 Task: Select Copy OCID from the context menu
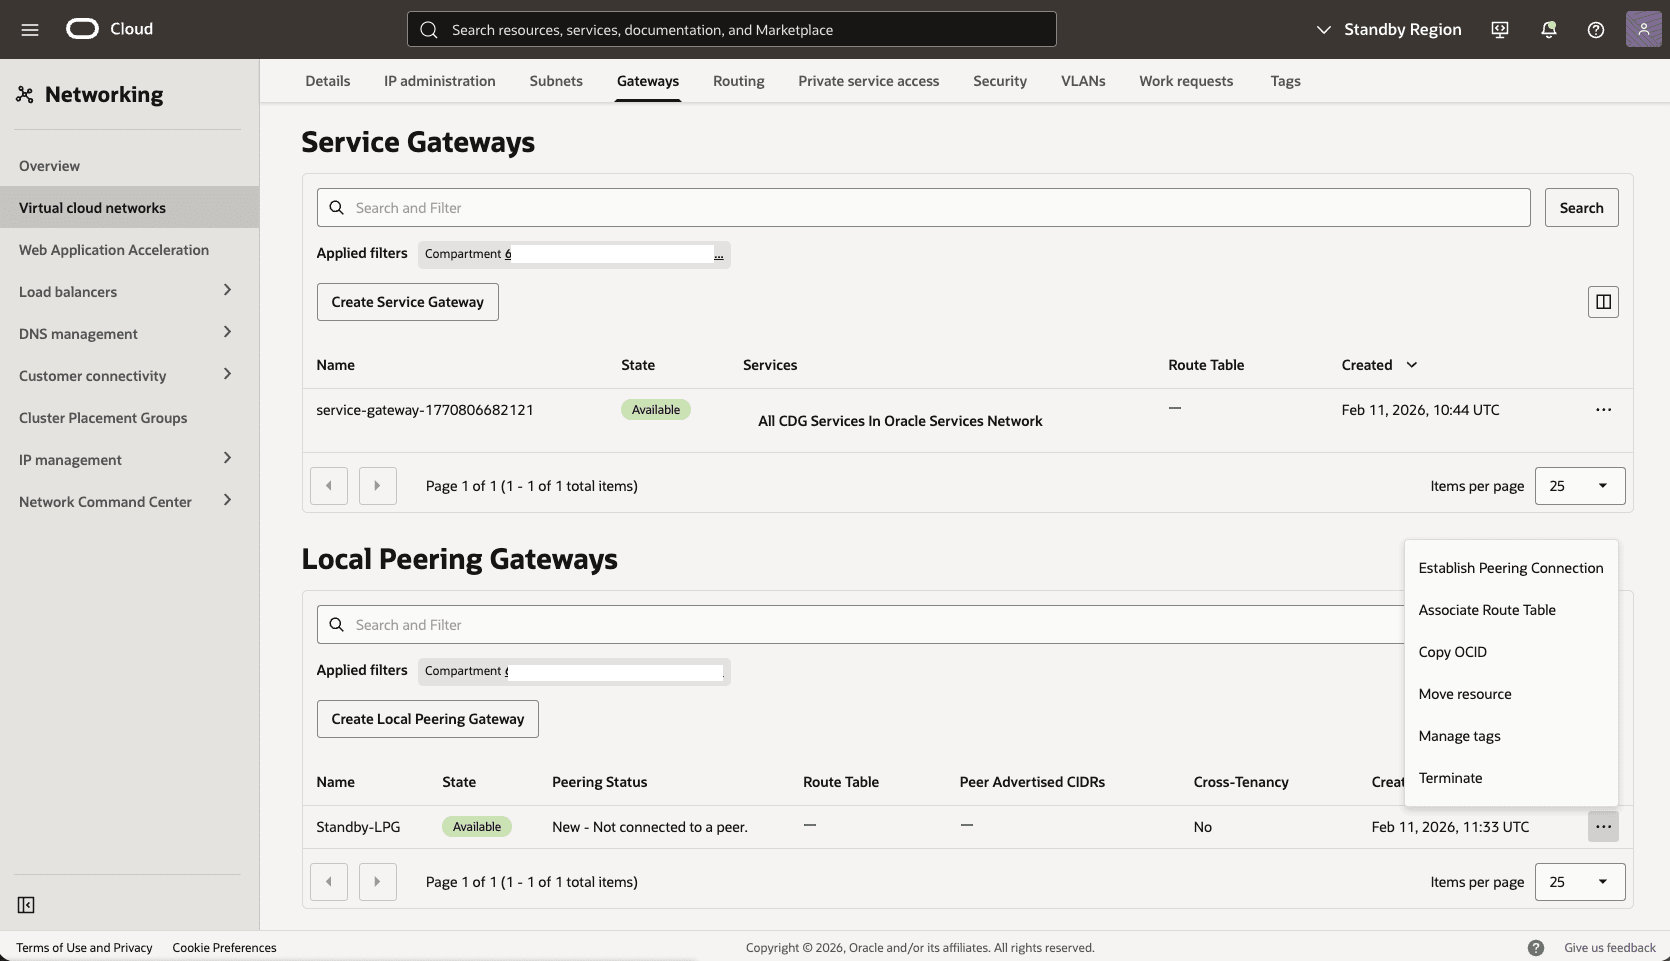tap(1452, 651)
